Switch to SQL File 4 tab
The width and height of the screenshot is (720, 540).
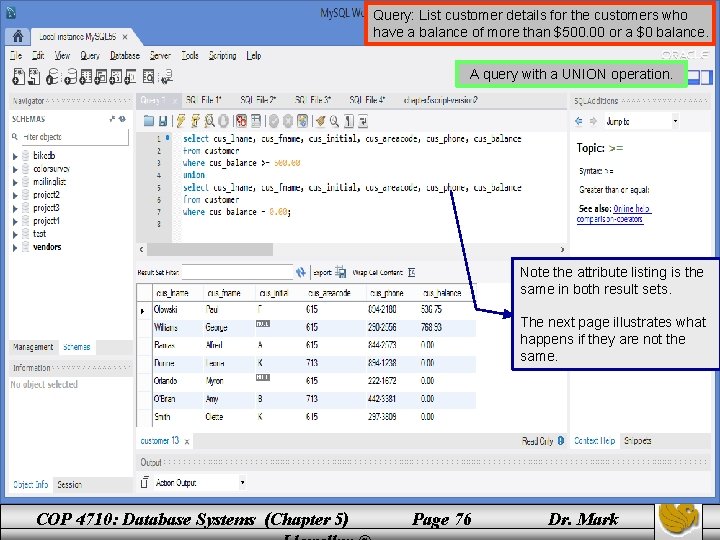[x=367, y=100]
